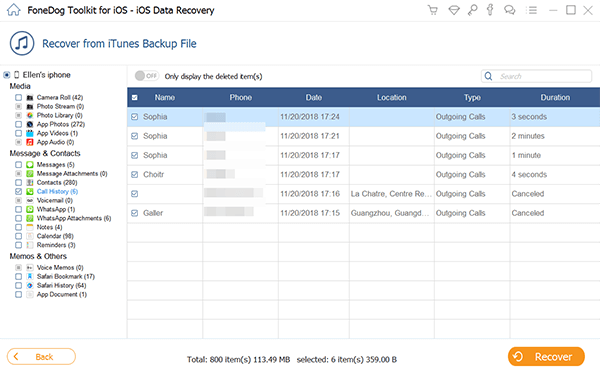Viewport: 600px width, 375px height.
Task: Check the Safari History checkbox
Action: (x=18, y=285)
